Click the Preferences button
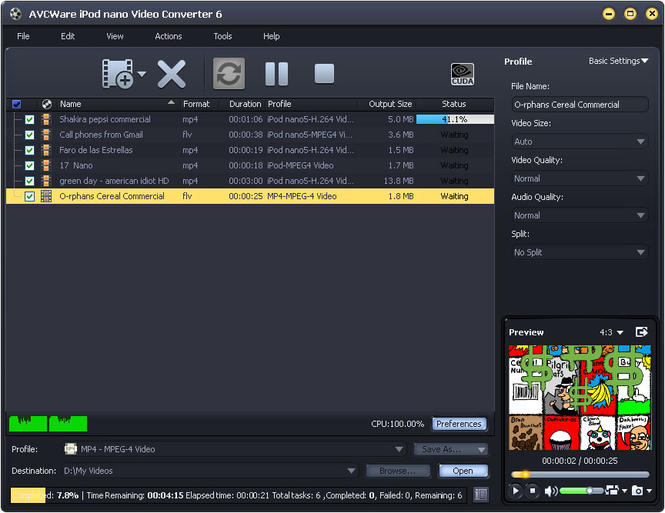The image size is (665, 513). pyautogui.click(x=459, y=424)
